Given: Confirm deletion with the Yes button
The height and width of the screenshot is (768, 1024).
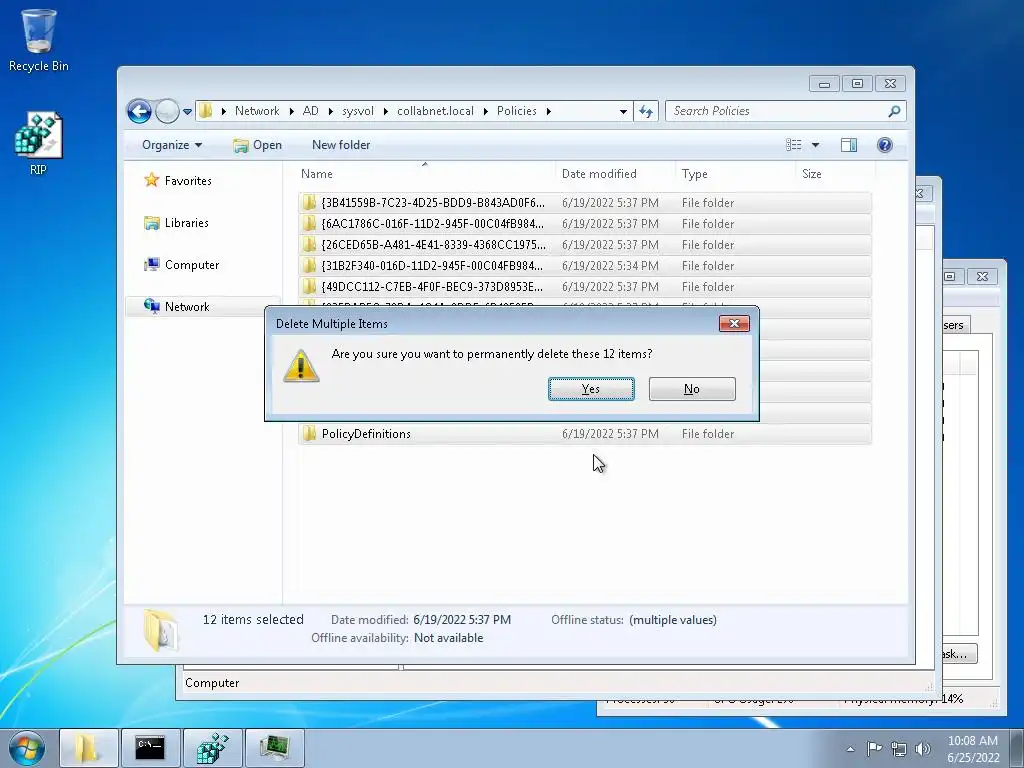Looking at the screenshot, I should pos(591,389).
